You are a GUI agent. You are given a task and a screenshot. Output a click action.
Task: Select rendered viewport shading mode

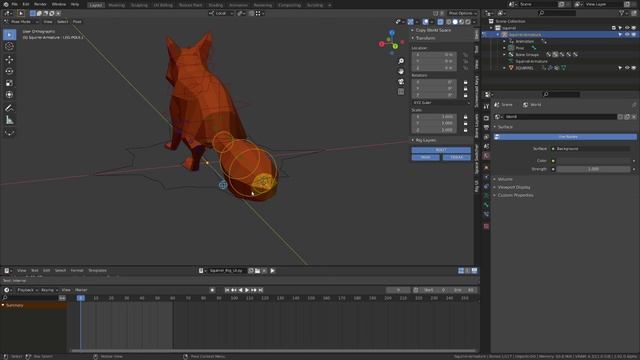click(x=468, y=22)
